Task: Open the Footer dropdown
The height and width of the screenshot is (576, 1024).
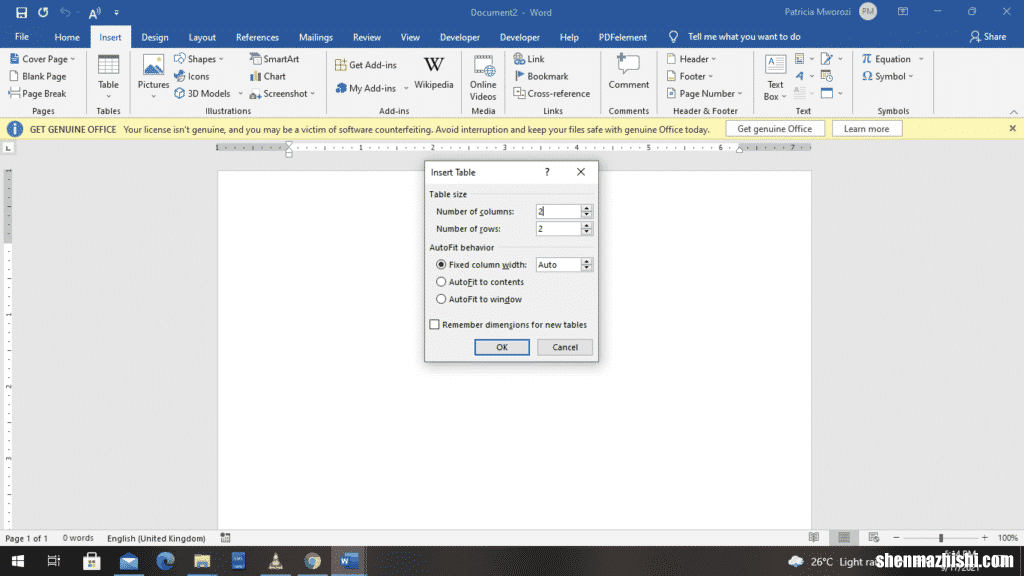Action: (x=690, y=76)
